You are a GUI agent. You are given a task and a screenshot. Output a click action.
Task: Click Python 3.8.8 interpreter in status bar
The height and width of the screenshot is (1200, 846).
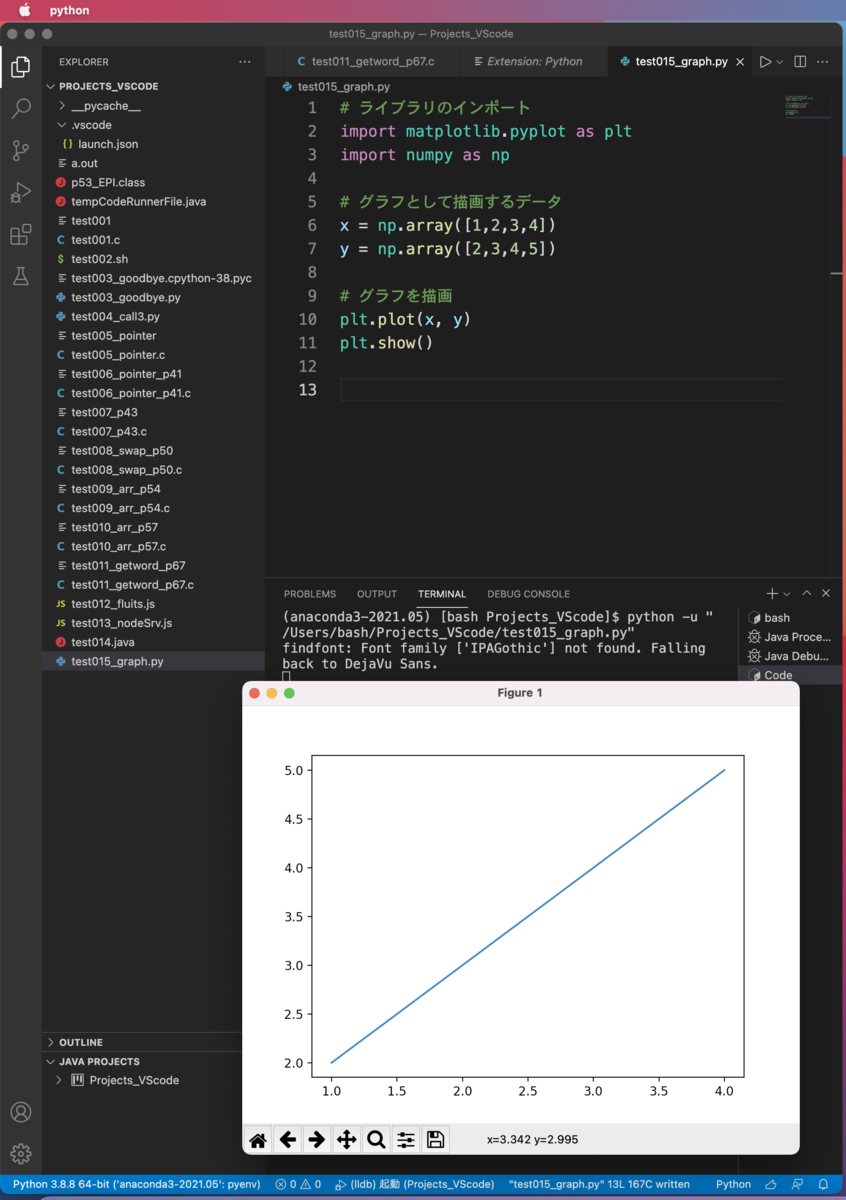tap(136, 1184)
